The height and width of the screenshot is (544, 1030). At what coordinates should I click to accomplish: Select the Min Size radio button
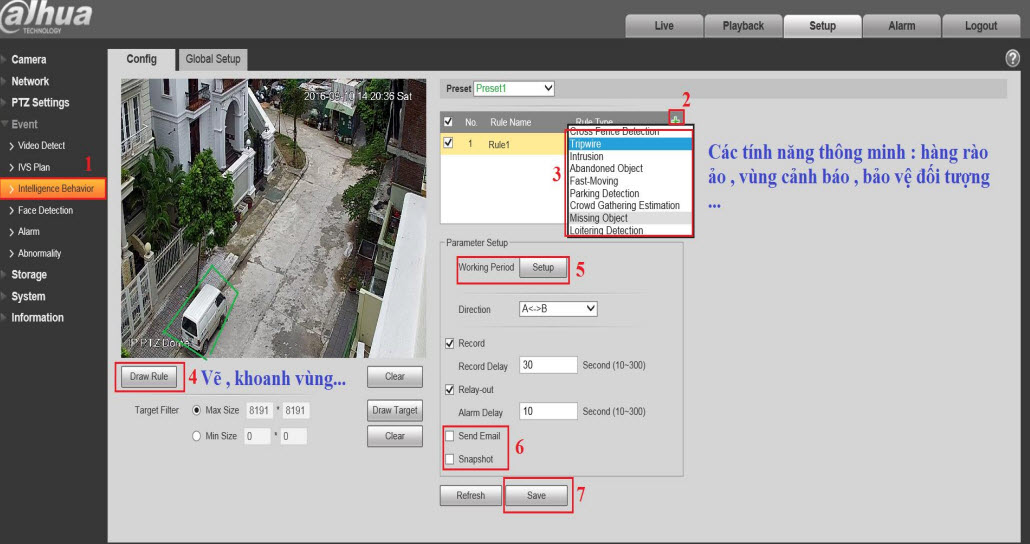[x=196, y=436]
